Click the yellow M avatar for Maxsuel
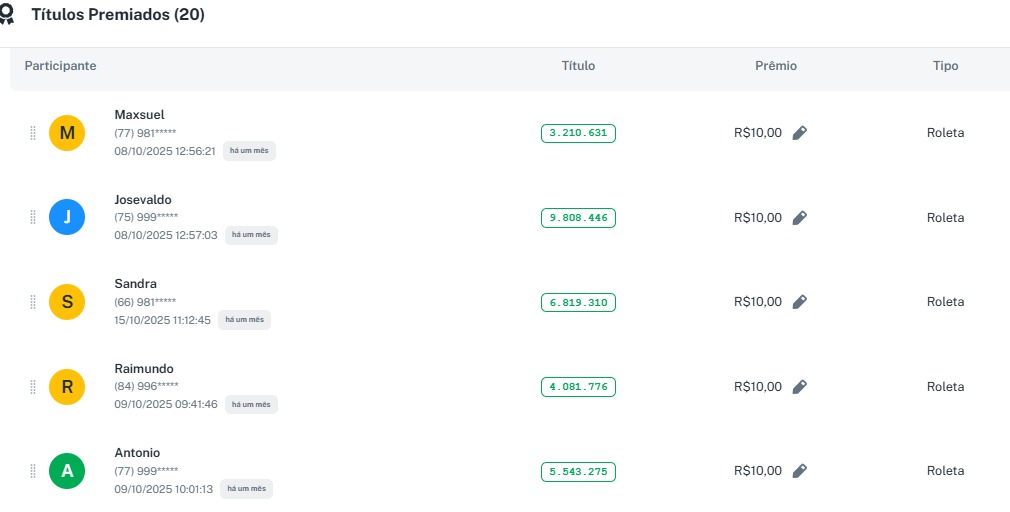This screenshot has width=1010, height=512. point(67,133)
